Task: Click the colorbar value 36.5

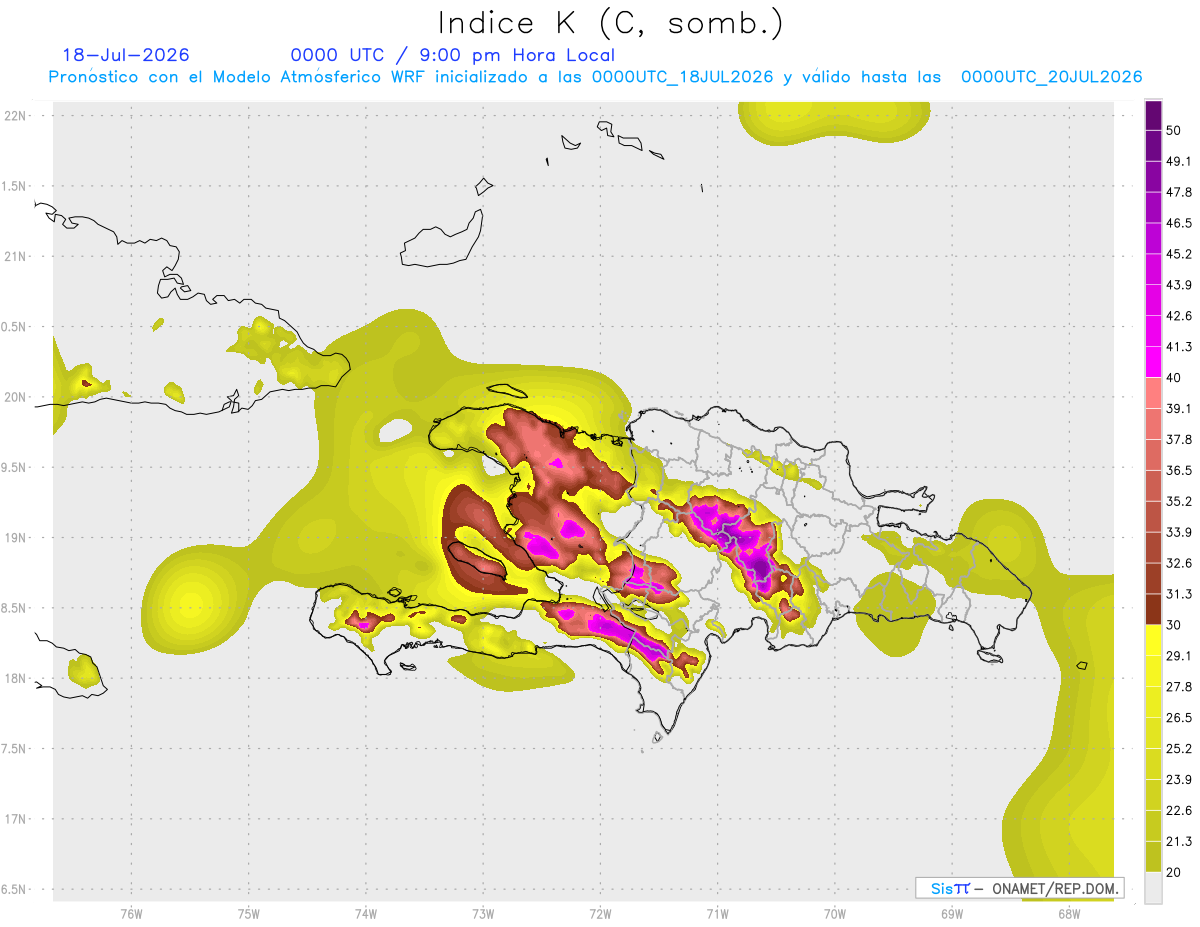Action: pyautogui.click(x=1179, y=471)
